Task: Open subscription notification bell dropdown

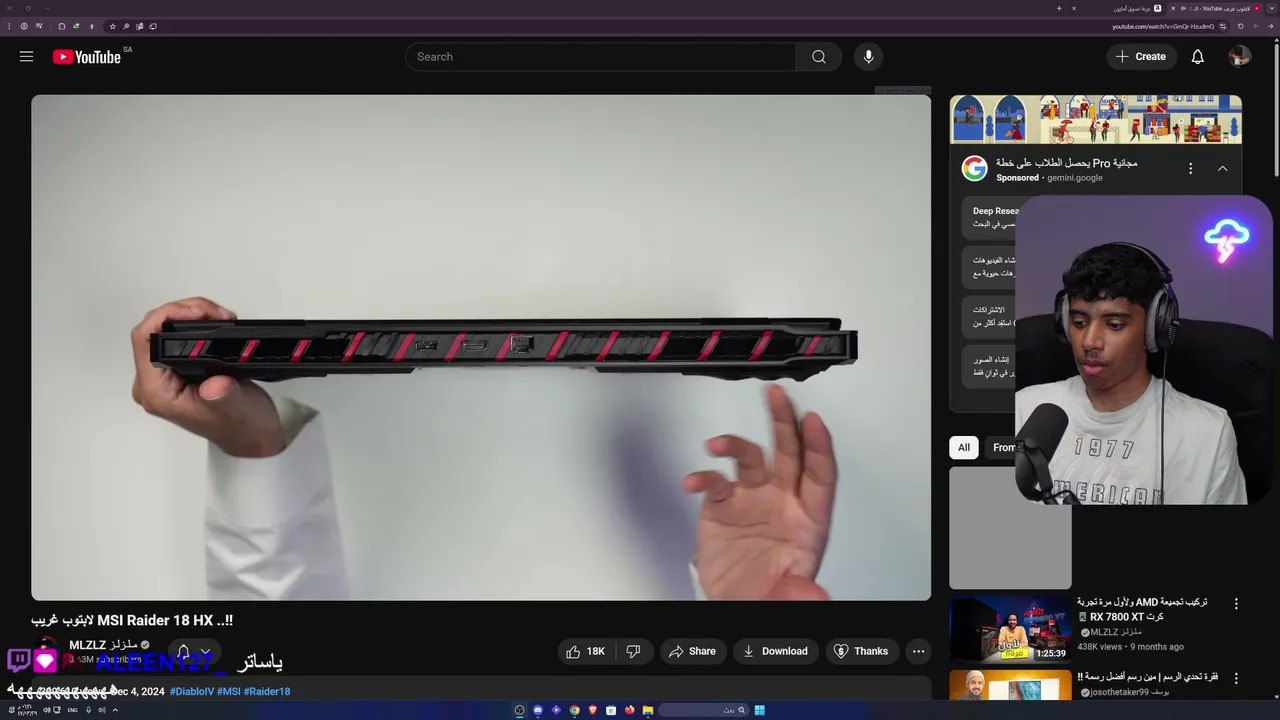Action: [x=194, y=652]
